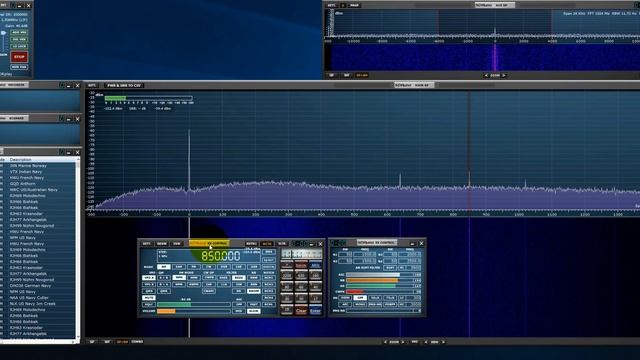This screenshot has width=640, height=360.
Task: Open SETT. in the RX Control panel
Action: [147, 244]
